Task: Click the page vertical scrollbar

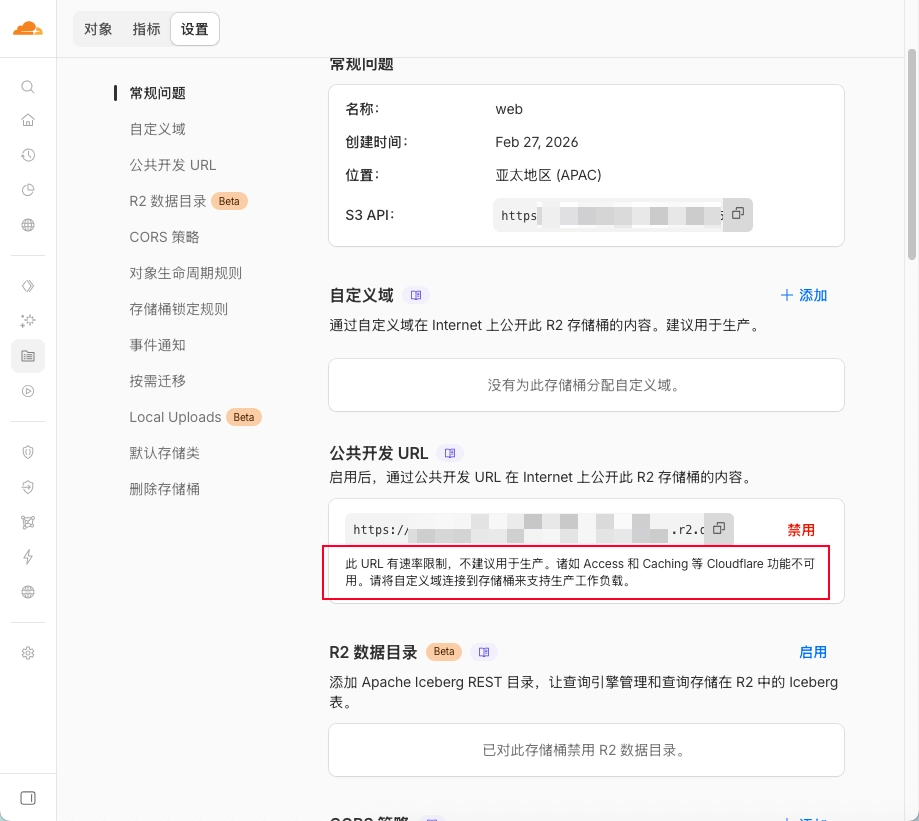Action: [x=911, y=150]
